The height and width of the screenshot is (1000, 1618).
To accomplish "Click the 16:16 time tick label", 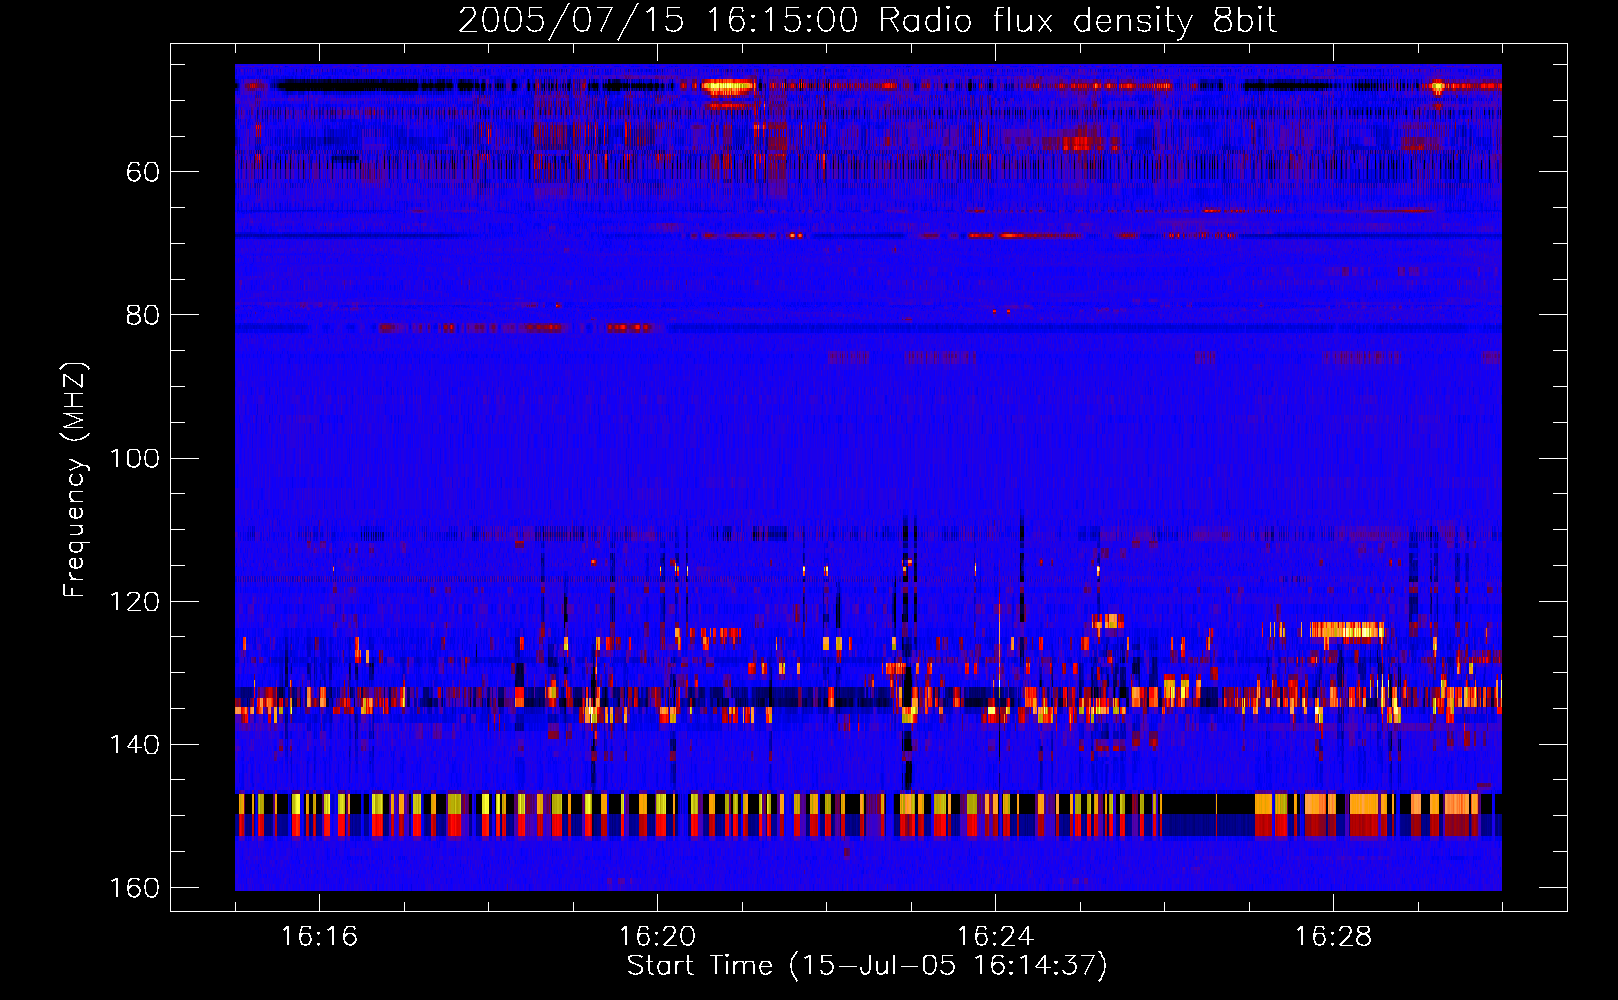I will [319, 937].
